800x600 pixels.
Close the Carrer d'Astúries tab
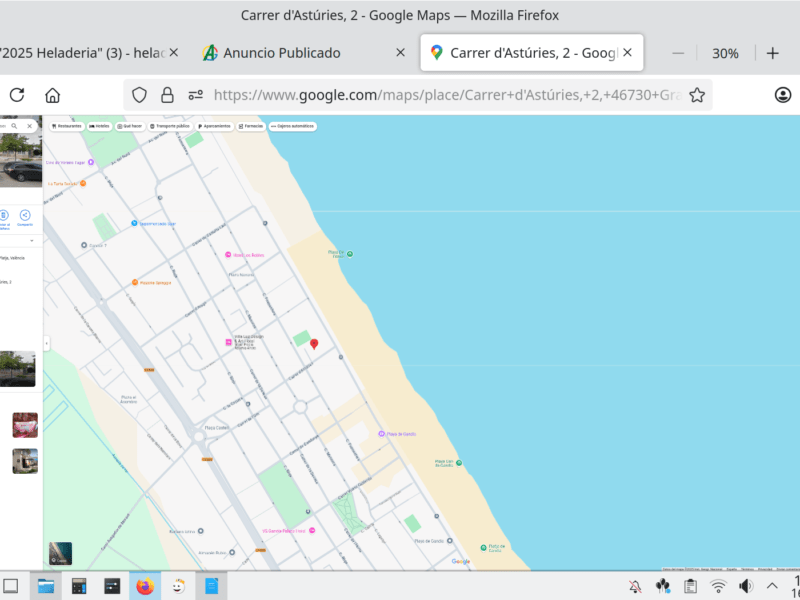coord(628,53)
